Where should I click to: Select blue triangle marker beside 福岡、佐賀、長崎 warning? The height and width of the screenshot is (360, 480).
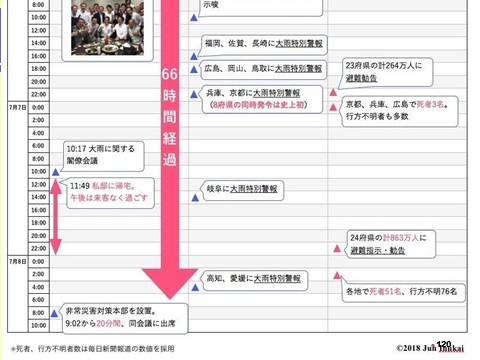click(194, 56)
